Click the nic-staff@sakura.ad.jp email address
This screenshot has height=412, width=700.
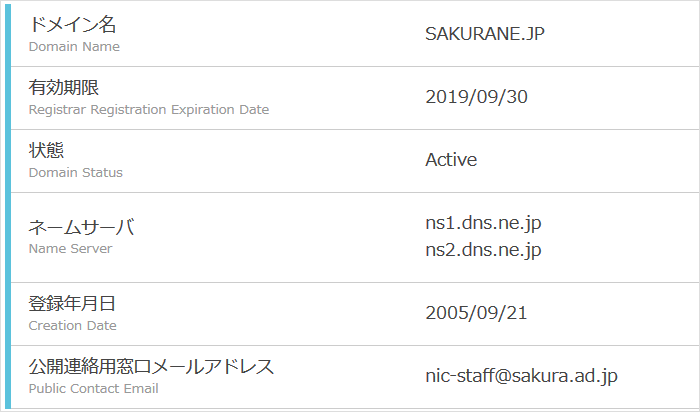pos(521,376)
